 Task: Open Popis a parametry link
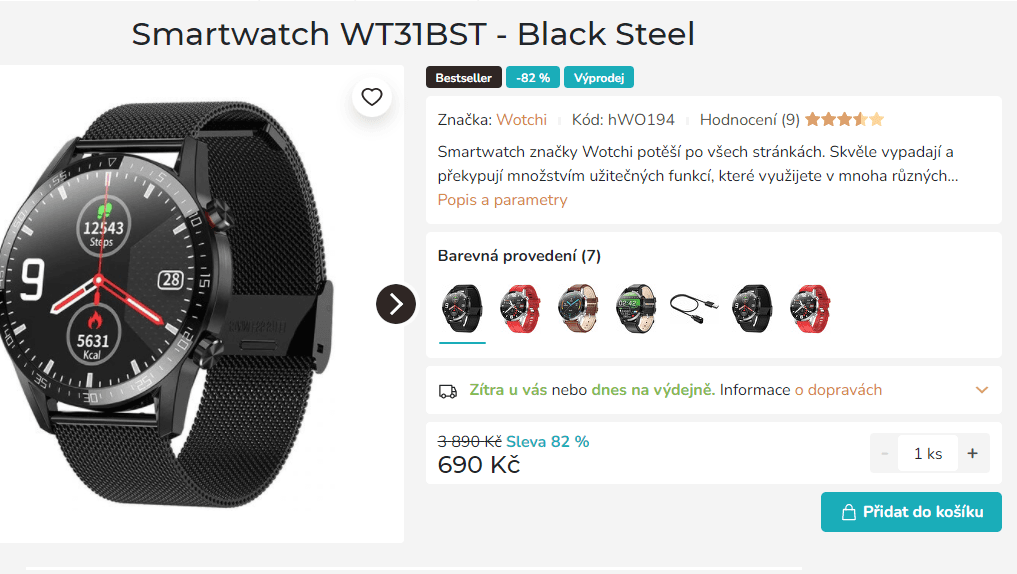tap(502, 200)
